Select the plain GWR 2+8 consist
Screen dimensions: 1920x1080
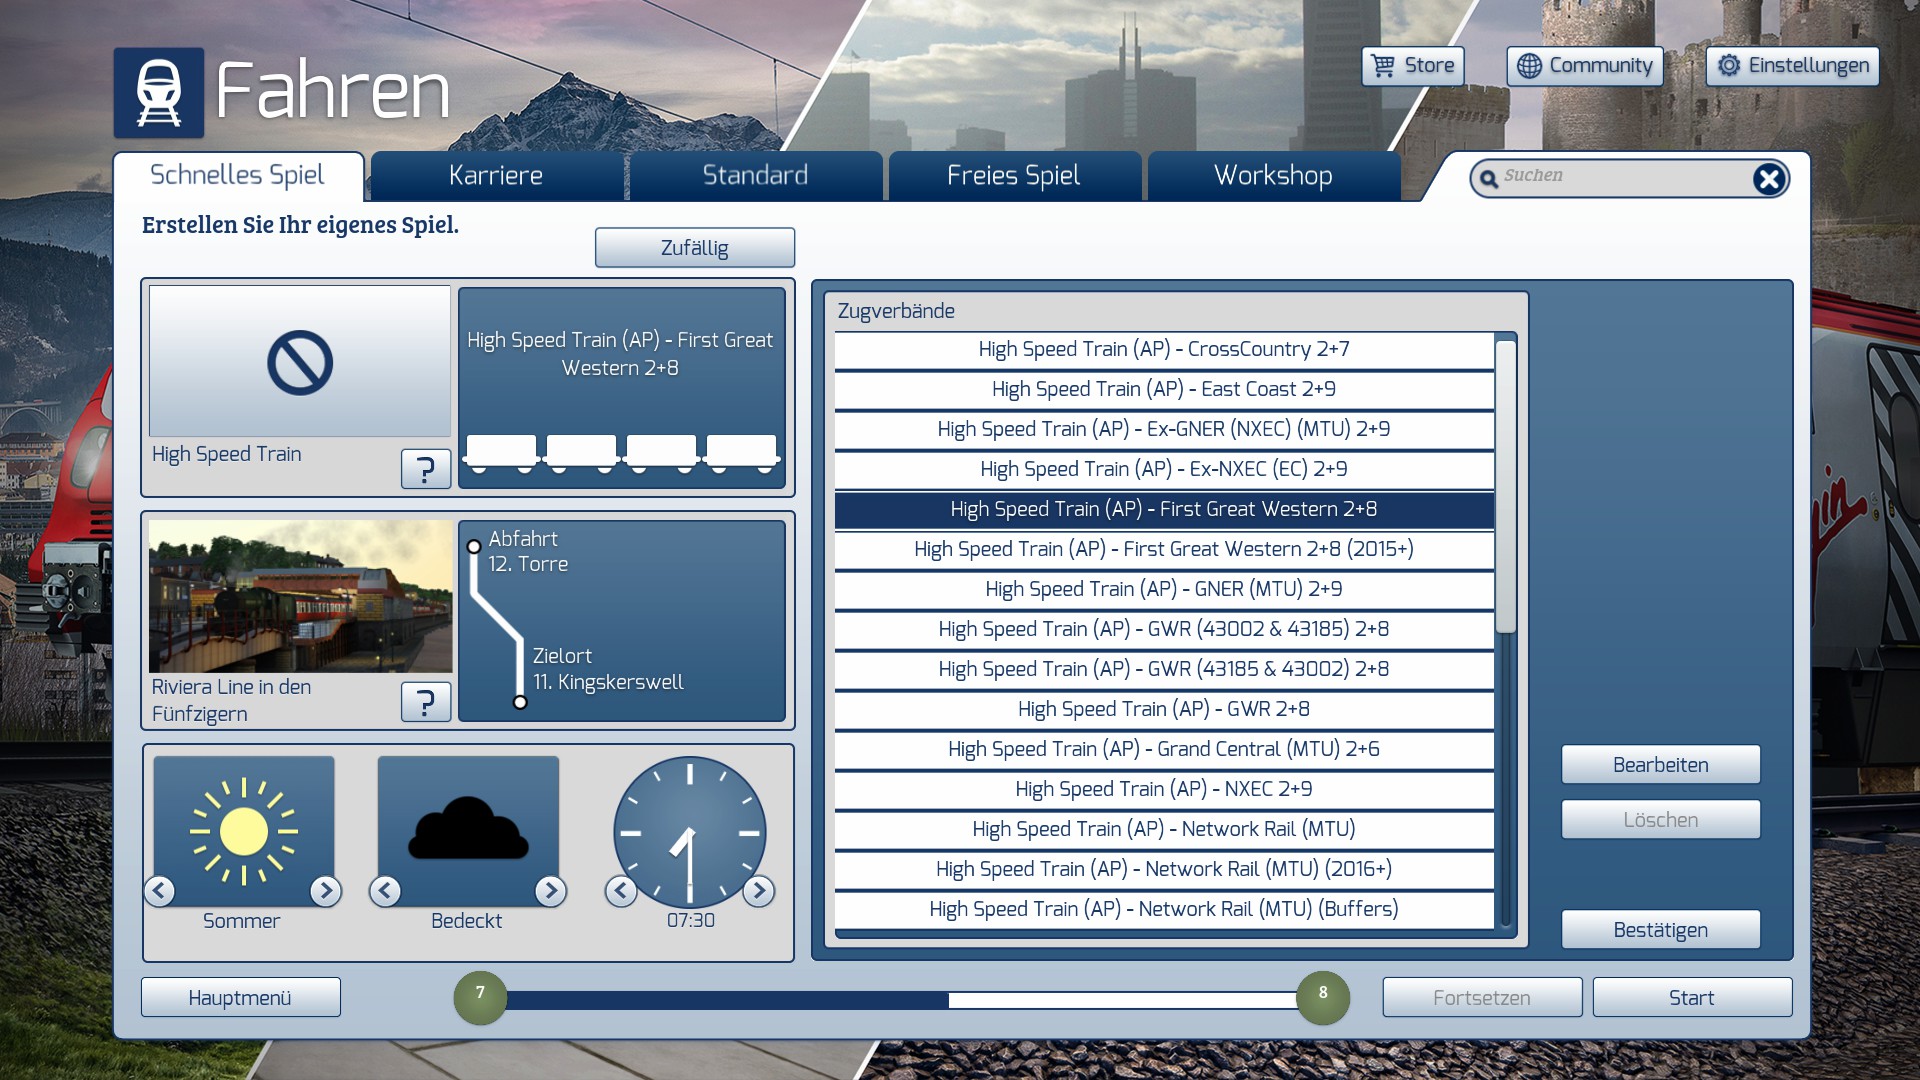[x=1164, y=709]
